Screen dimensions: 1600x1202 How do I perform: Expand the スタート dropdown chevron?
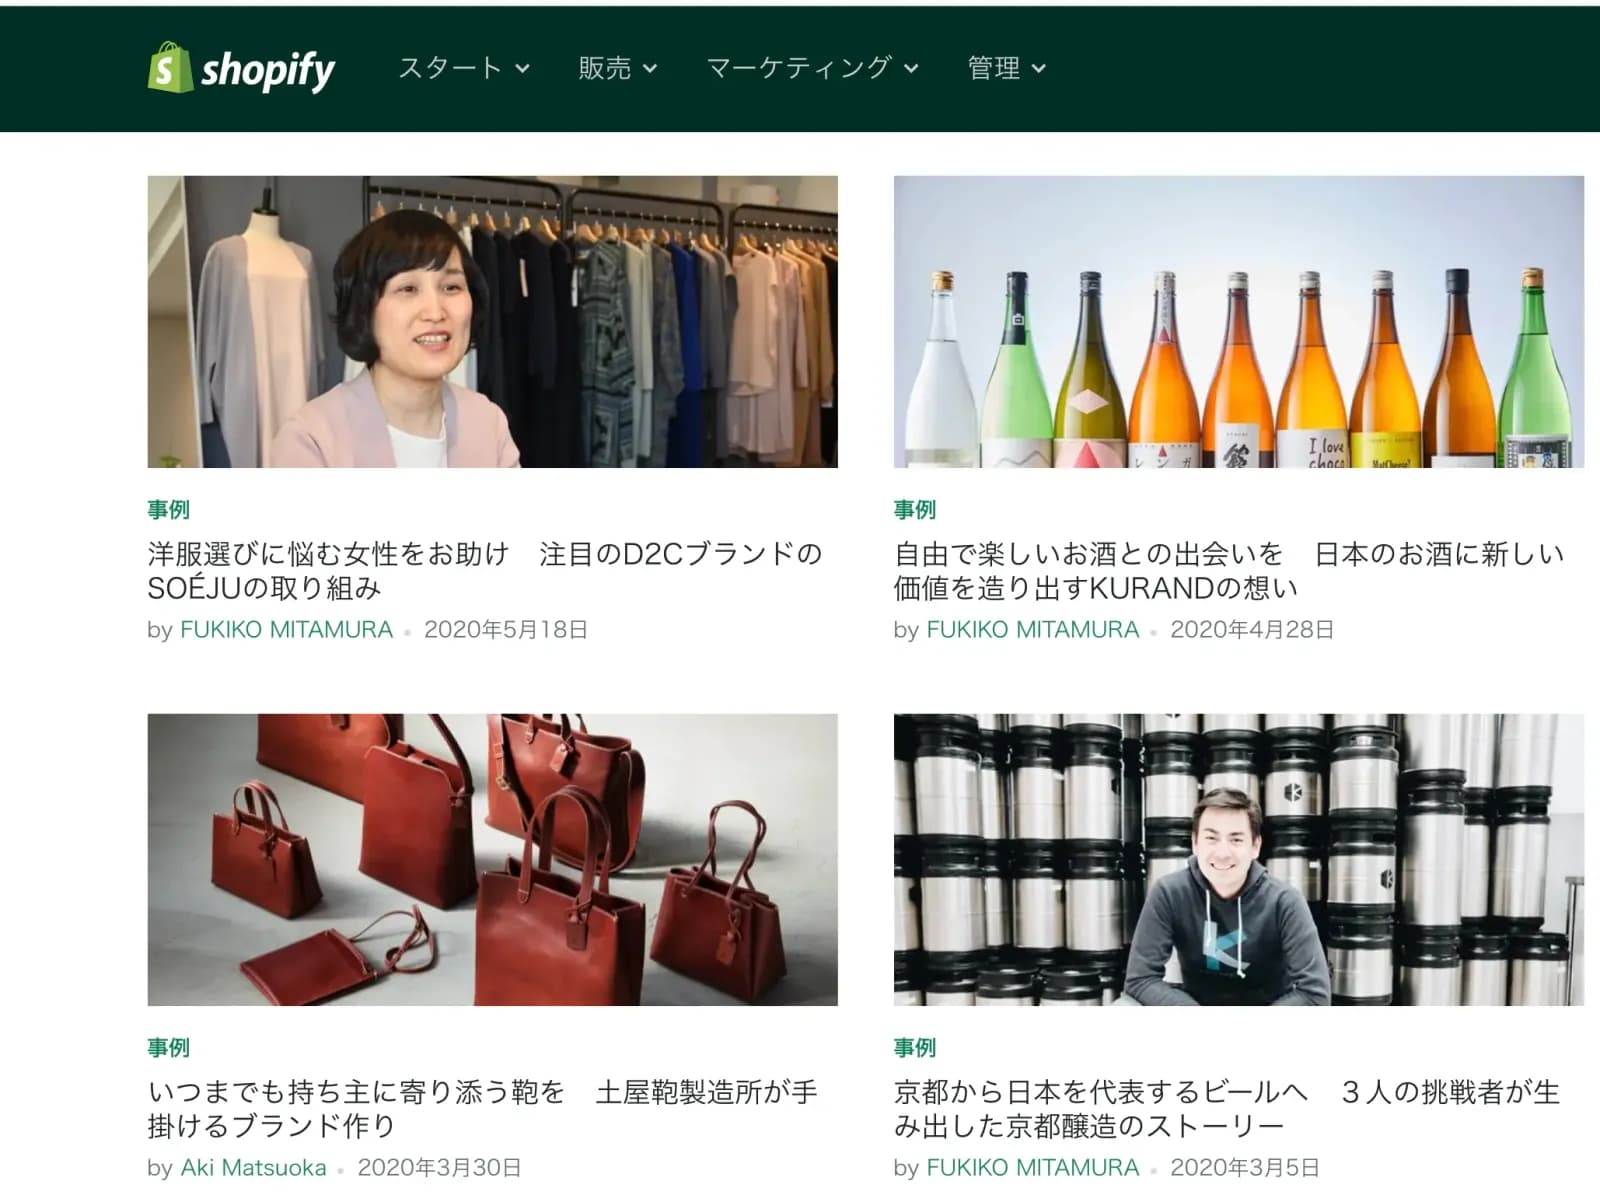pos(522,69)
